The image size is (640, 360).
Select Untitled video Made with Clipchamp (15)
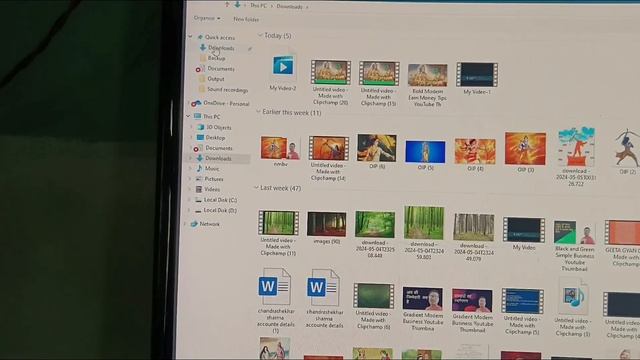pyautogui.click(x=379, y=73)
